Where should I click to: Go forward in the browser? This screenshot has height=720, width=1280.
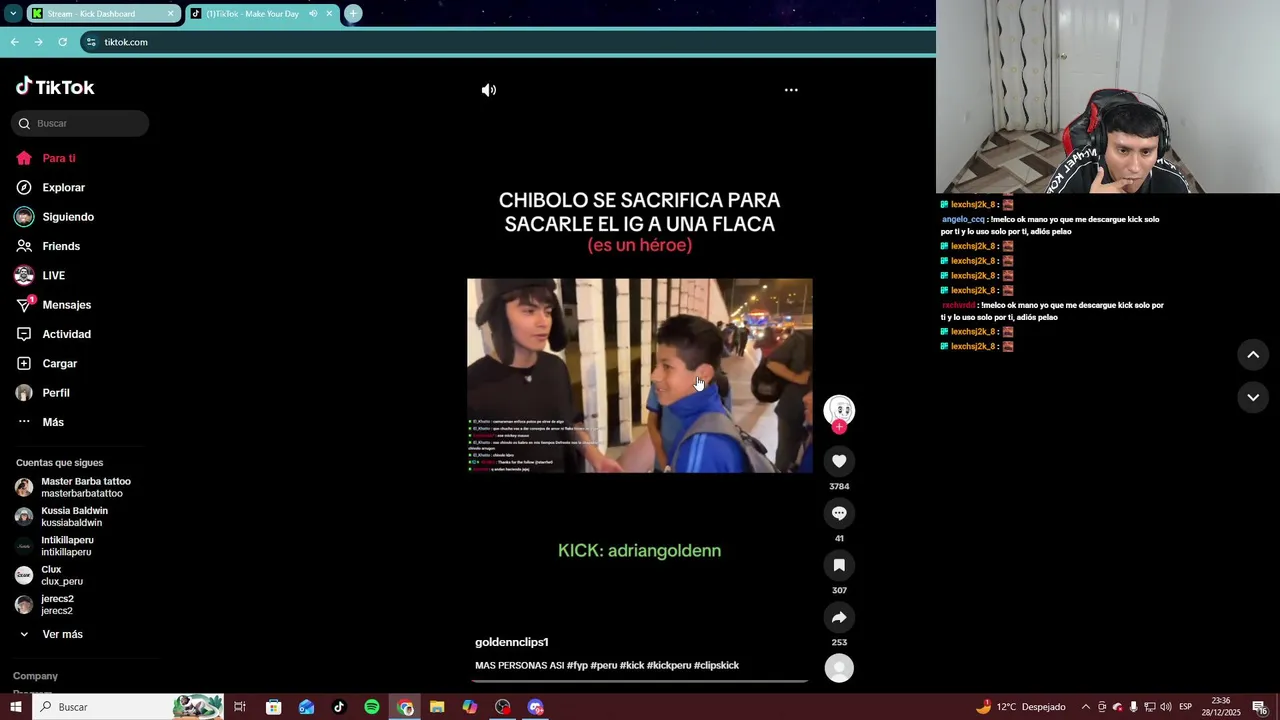[38, 42]
